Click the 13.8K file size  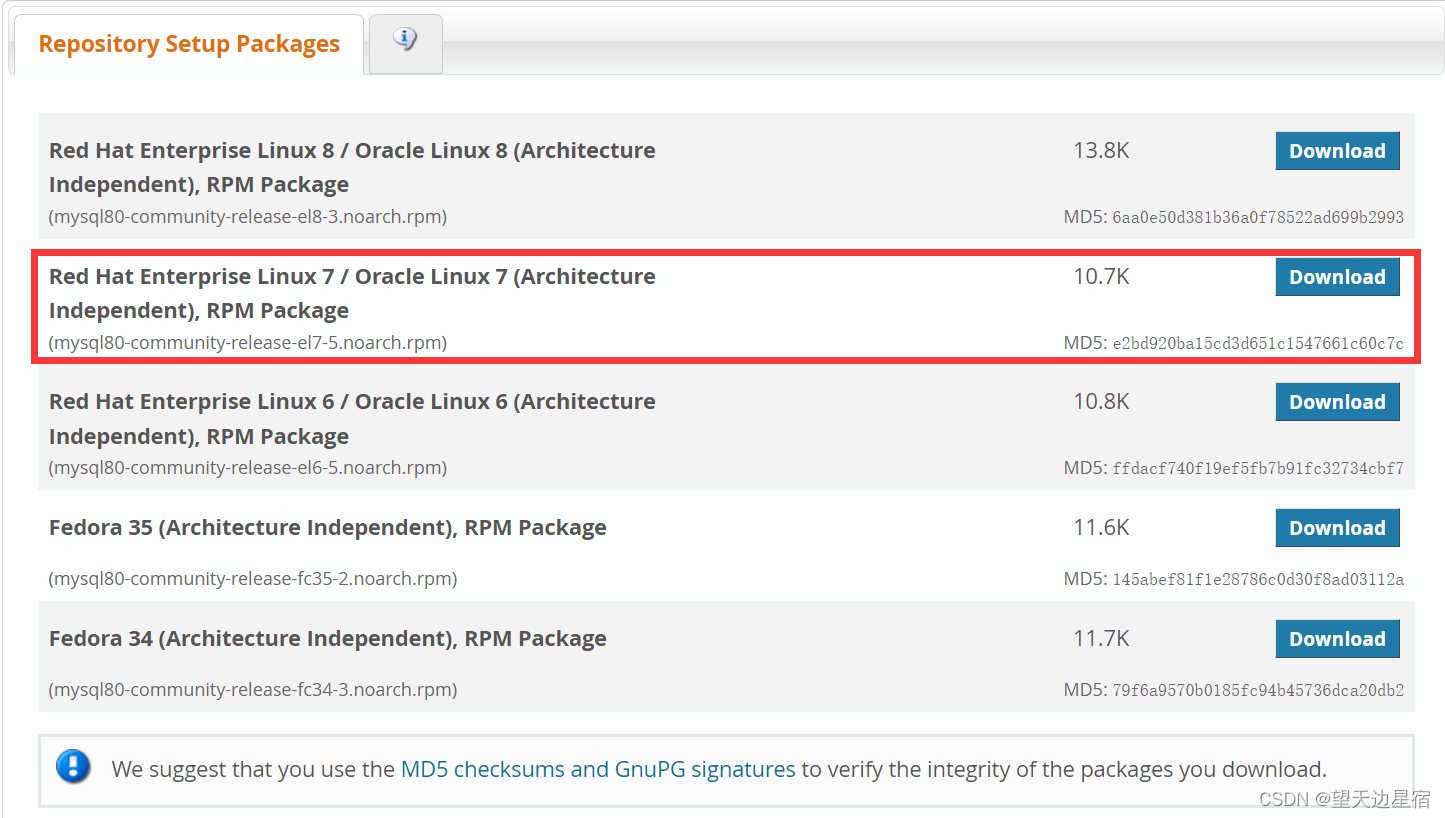tap(1101, 151)
